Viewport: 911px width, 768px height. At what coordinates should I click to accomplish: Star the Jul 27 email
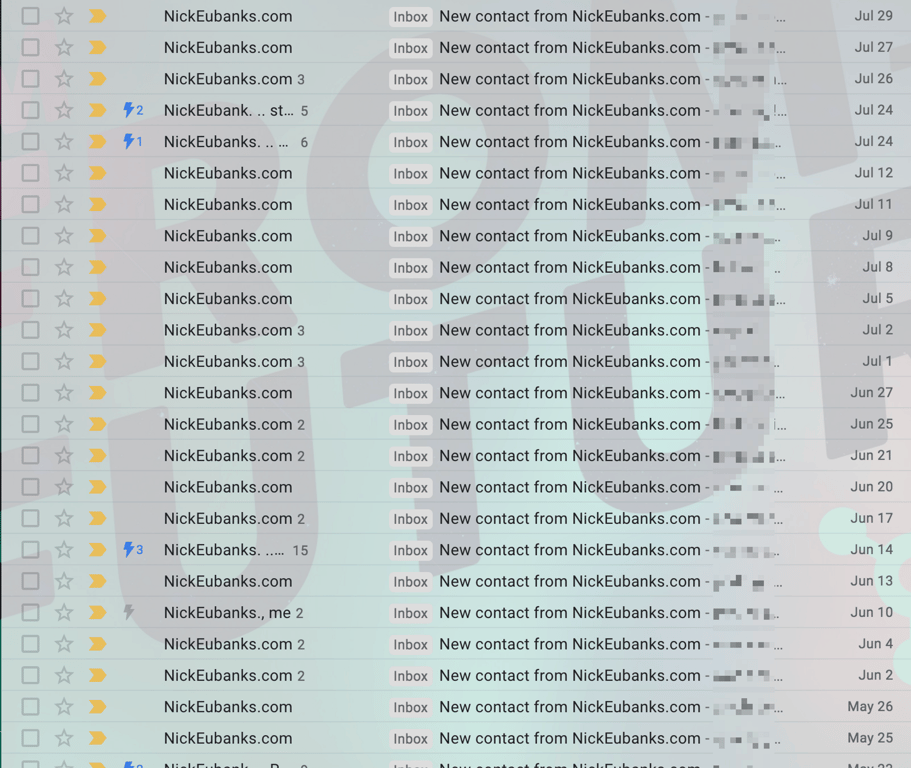(x=64, y=48)
